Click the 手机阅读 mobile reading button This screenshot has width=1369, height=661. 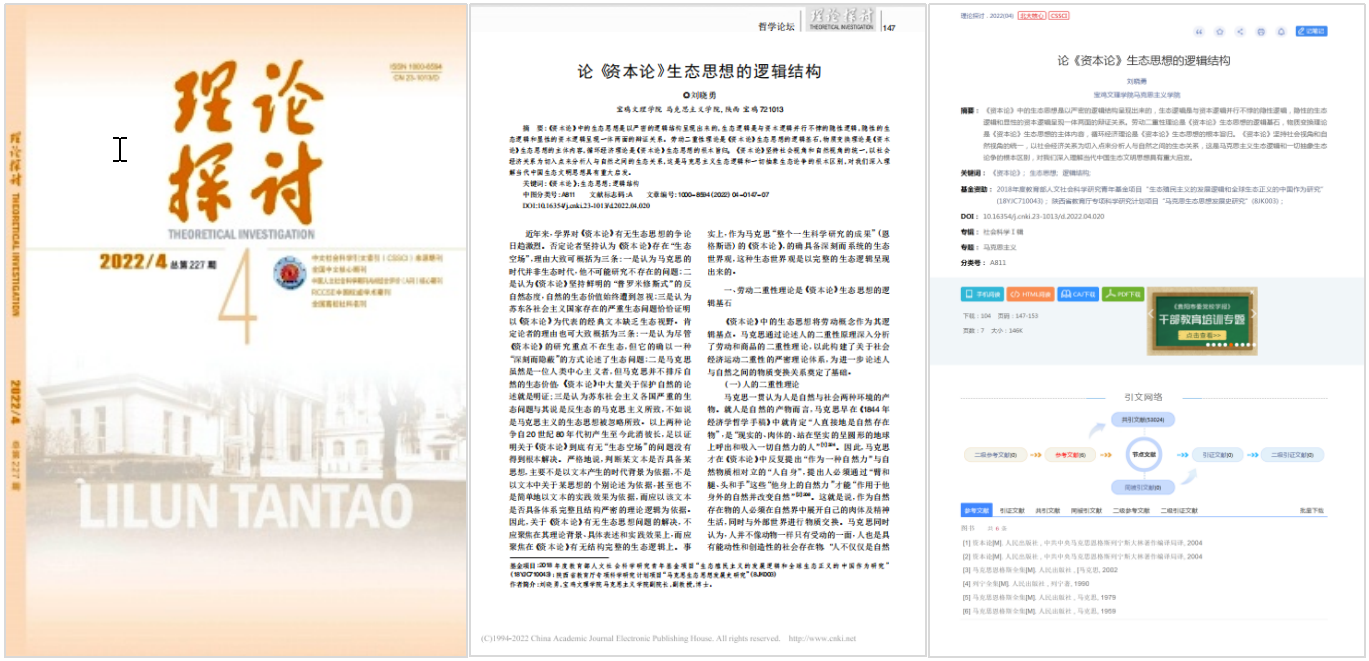pyautogui.click(x=982, y=294)
